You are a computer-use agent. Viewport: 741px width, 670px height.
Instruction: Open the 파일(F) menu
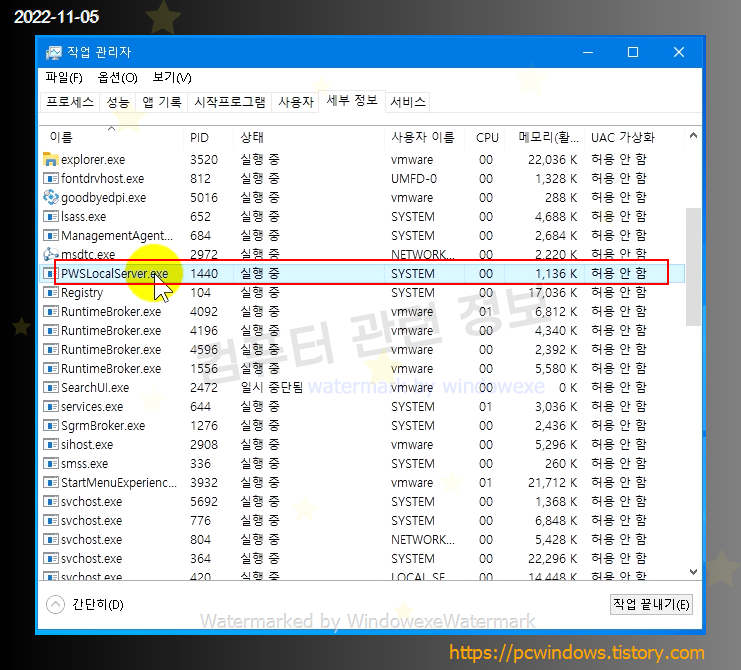pos(64,77)
